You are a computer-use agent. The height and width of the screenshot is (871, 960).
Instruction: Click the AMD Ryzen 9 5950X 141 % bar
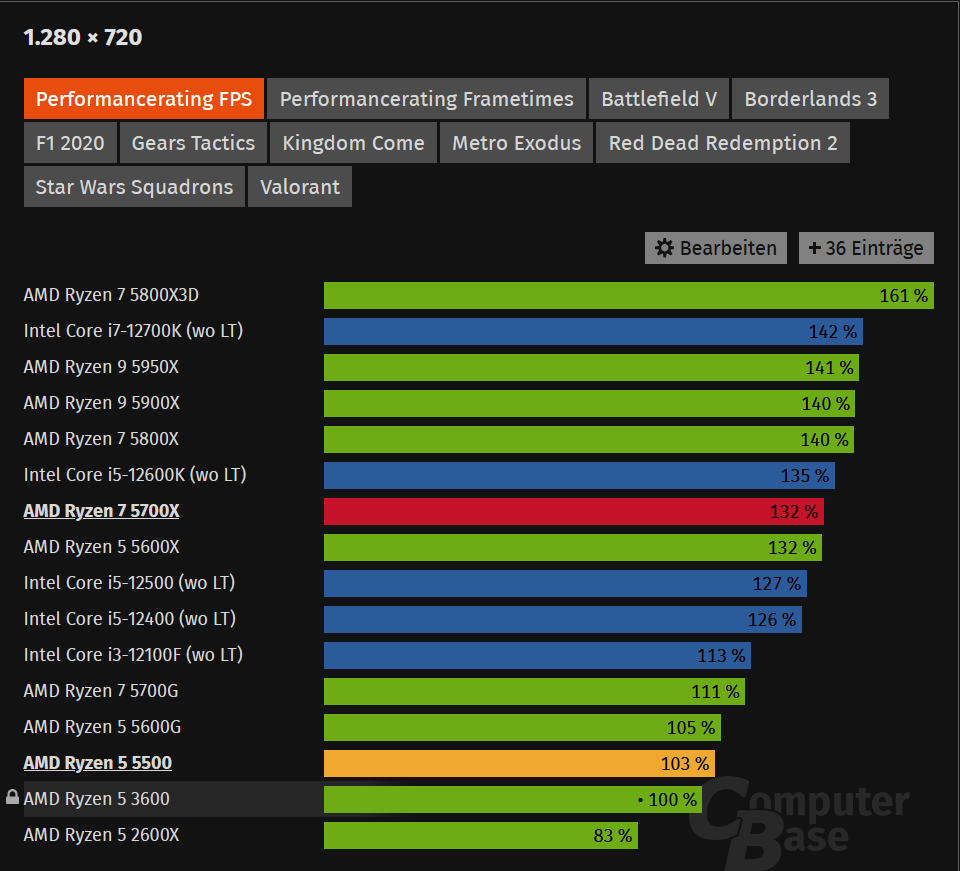(591, 367)
